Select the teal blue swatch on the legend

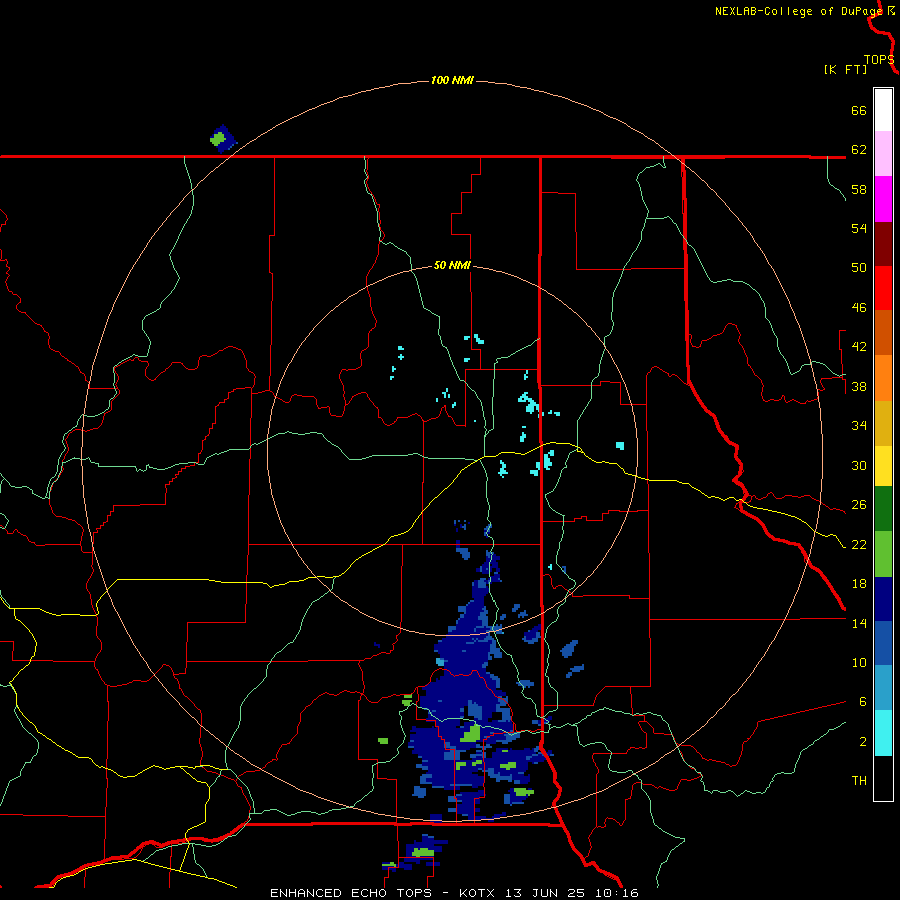tap(883, 688)
